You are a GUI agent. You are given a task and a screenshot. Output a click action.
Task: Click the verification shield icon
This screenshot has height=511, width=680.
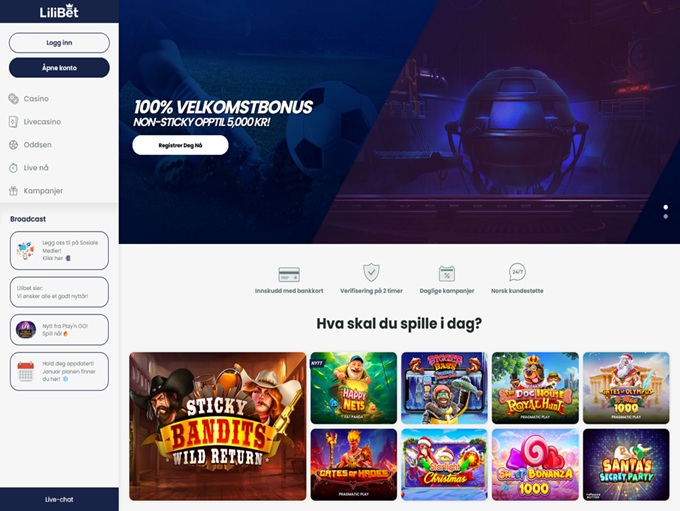click(x=371, y=273)
